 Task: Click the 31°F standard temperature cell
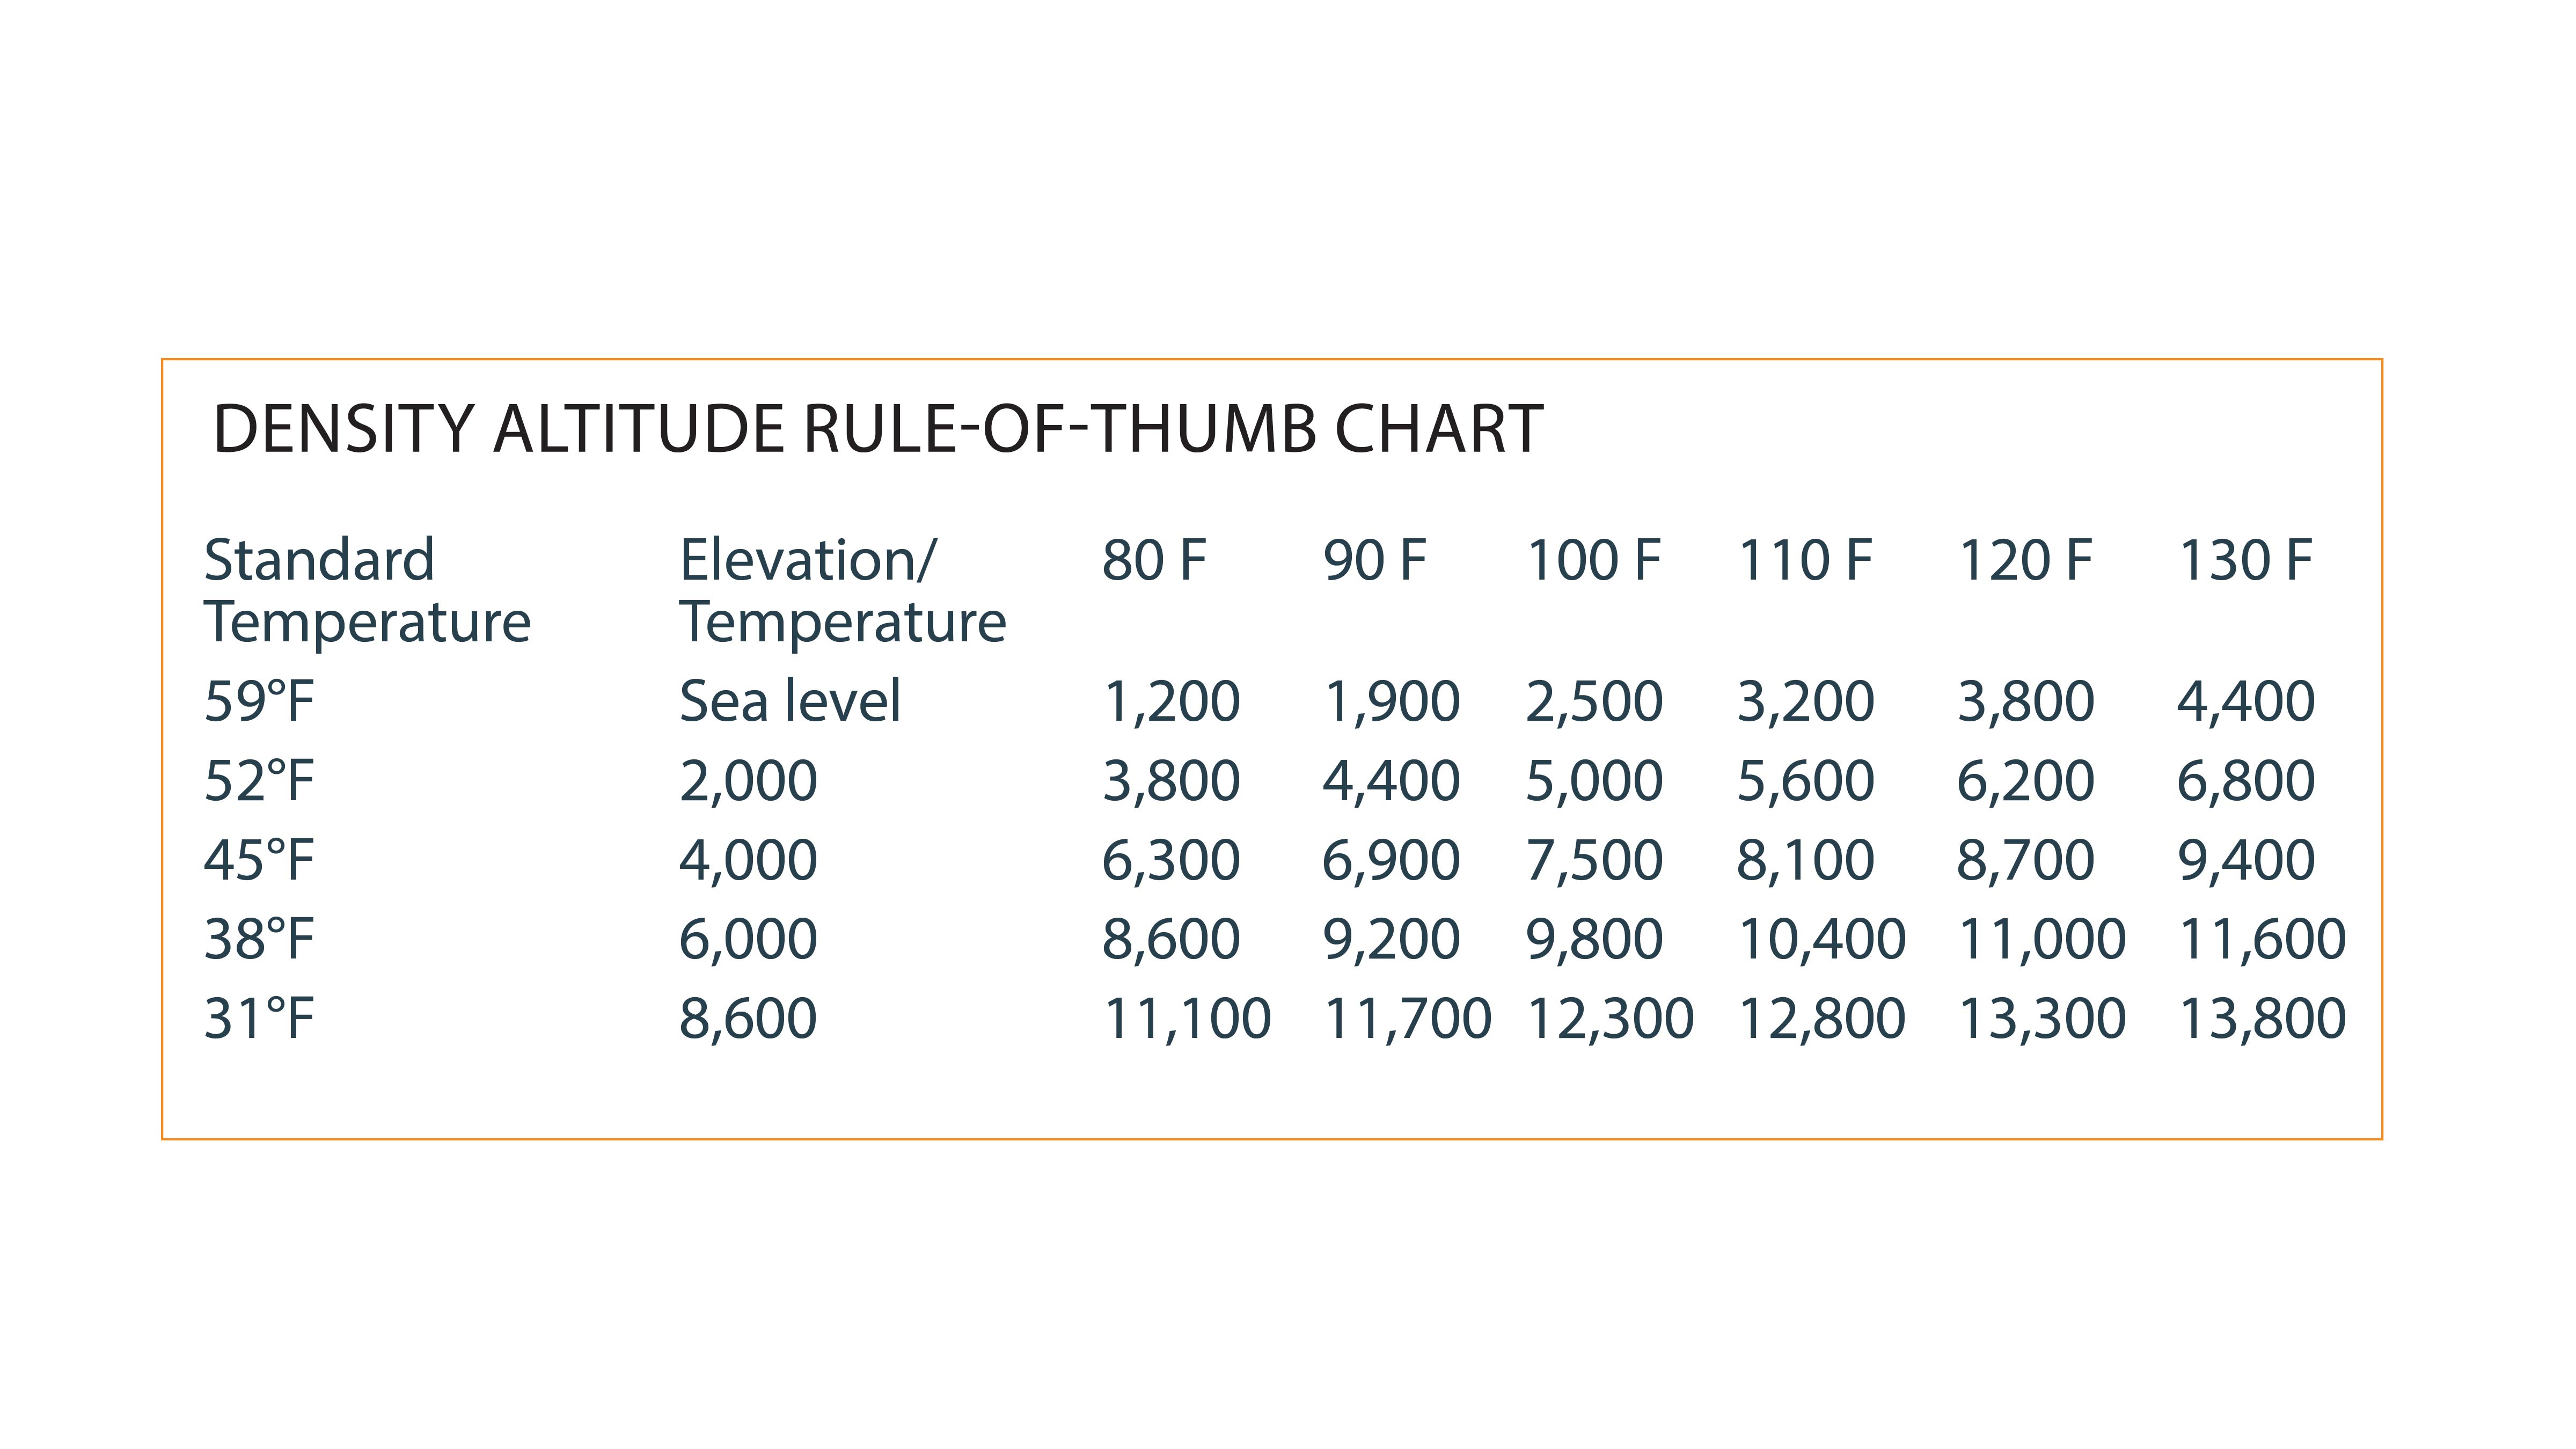click(x=259, y=1018)
